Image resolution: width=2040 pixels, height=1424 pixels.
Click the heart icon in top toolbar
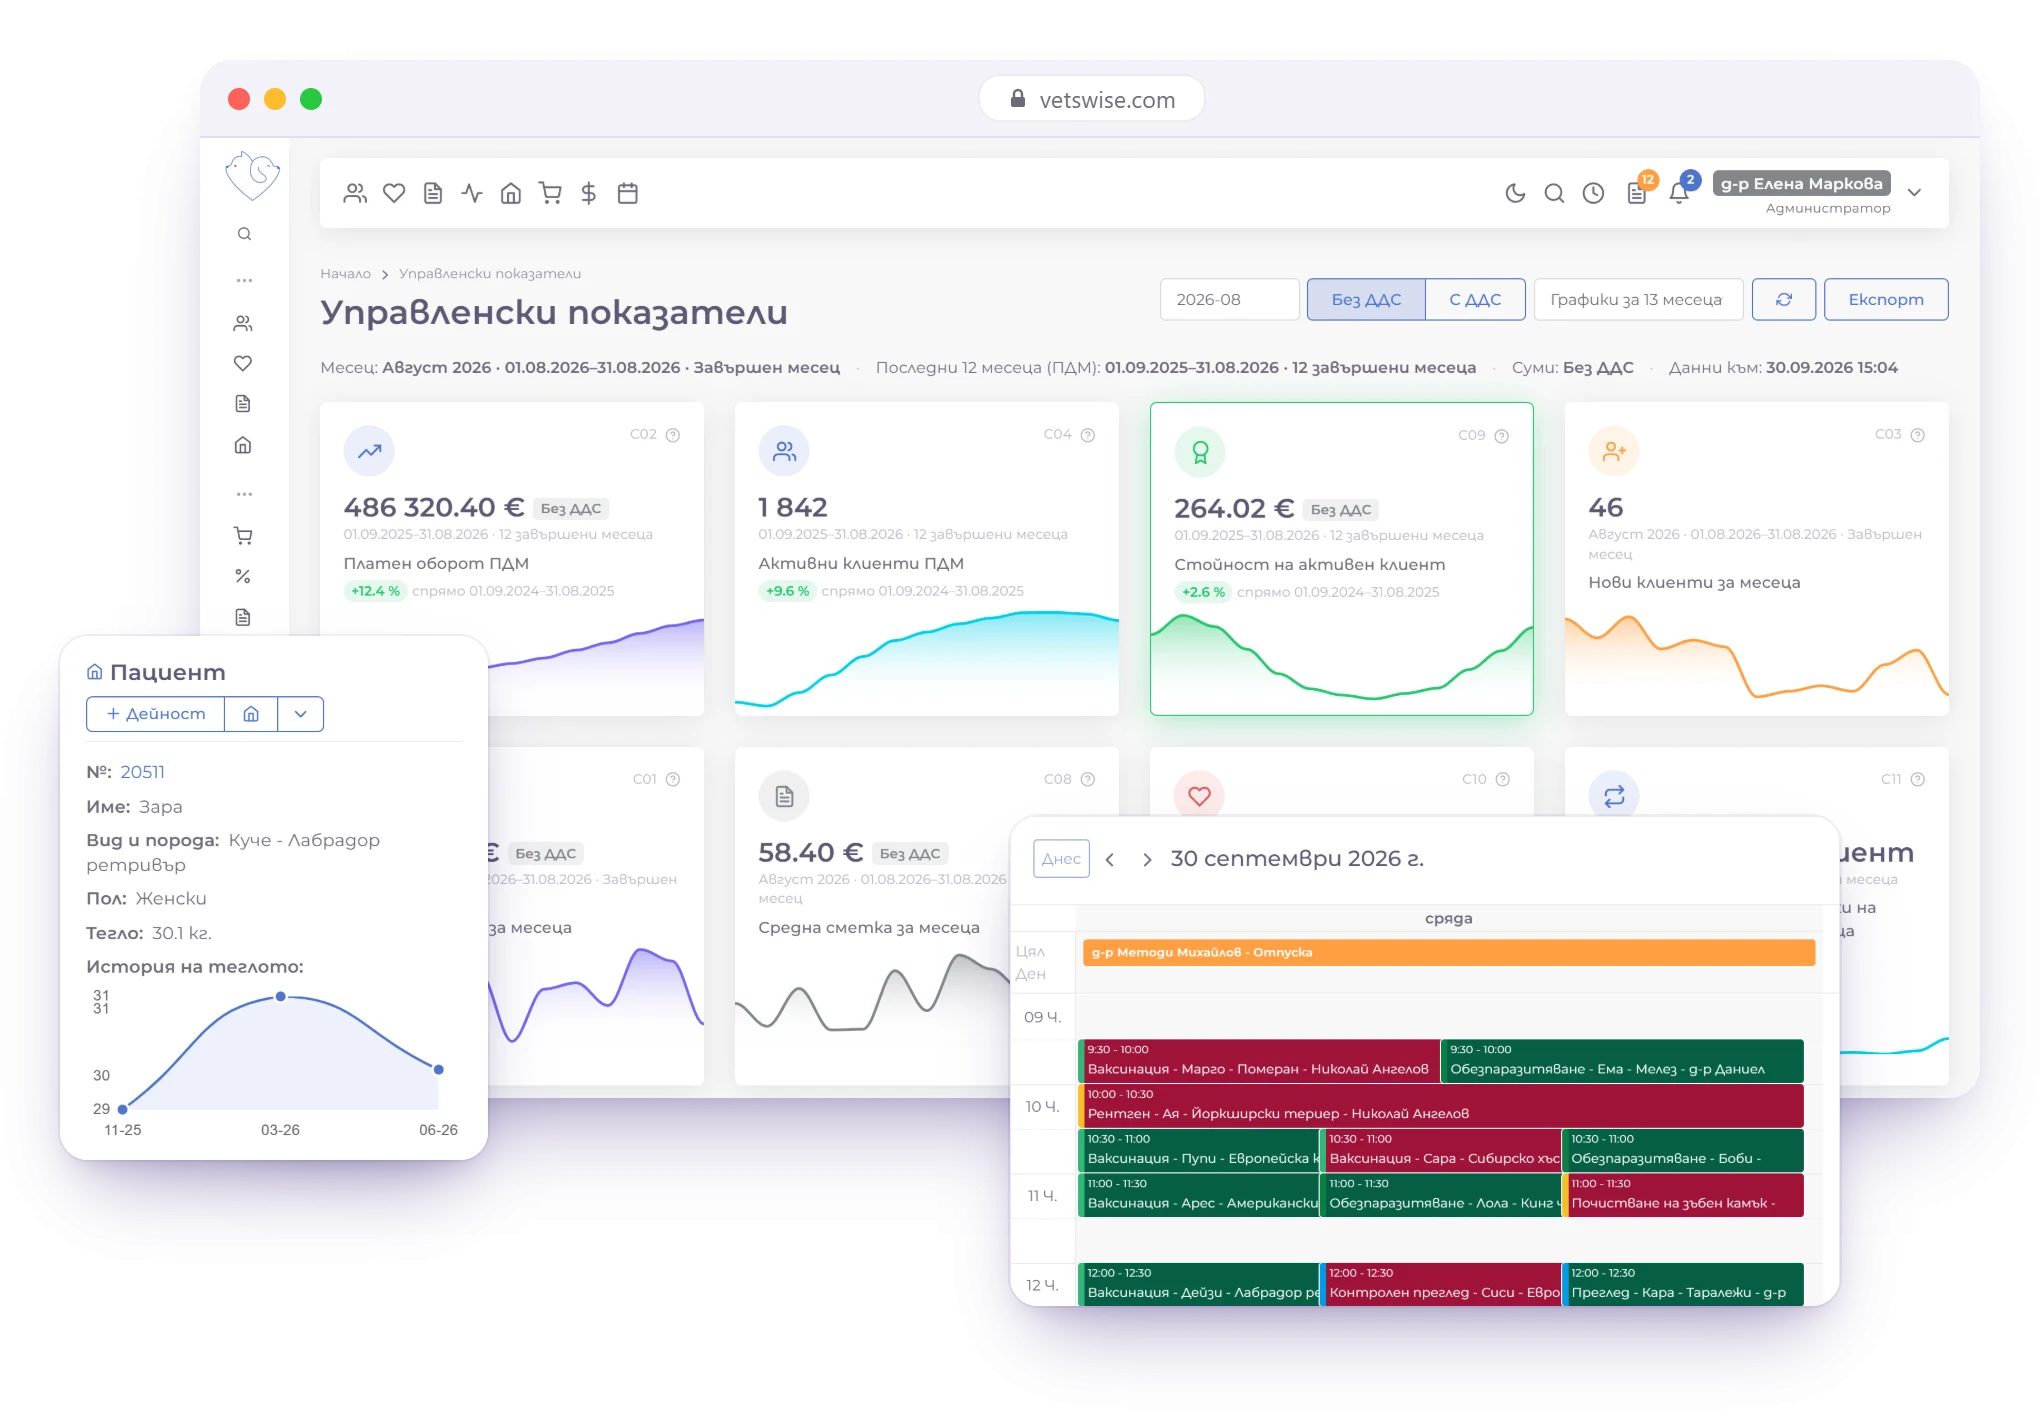394,193
